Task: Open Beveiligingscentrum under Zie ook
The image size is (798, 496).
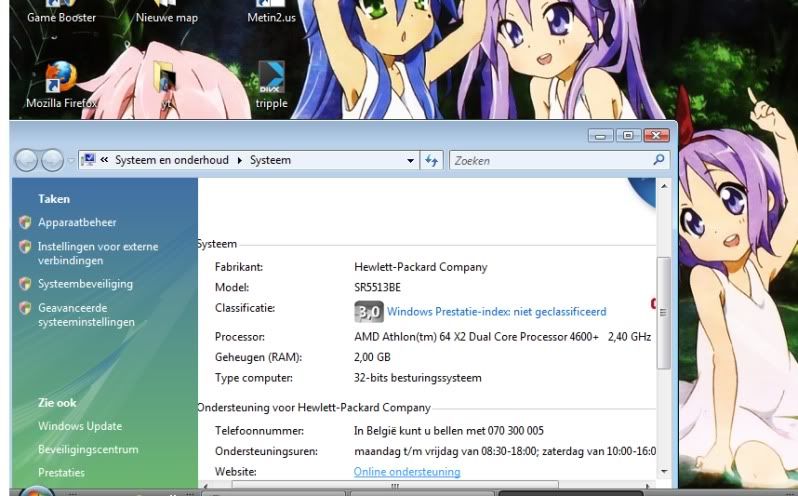Action: tap(88, 449)
